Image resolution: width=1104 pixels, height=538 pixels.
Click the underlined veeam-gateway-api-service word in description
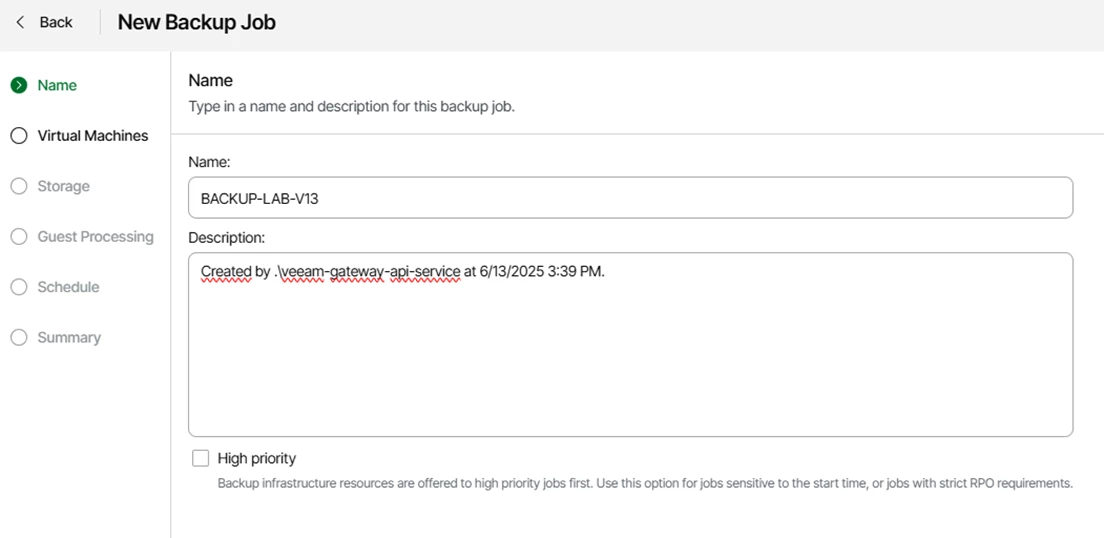[370, 272]
